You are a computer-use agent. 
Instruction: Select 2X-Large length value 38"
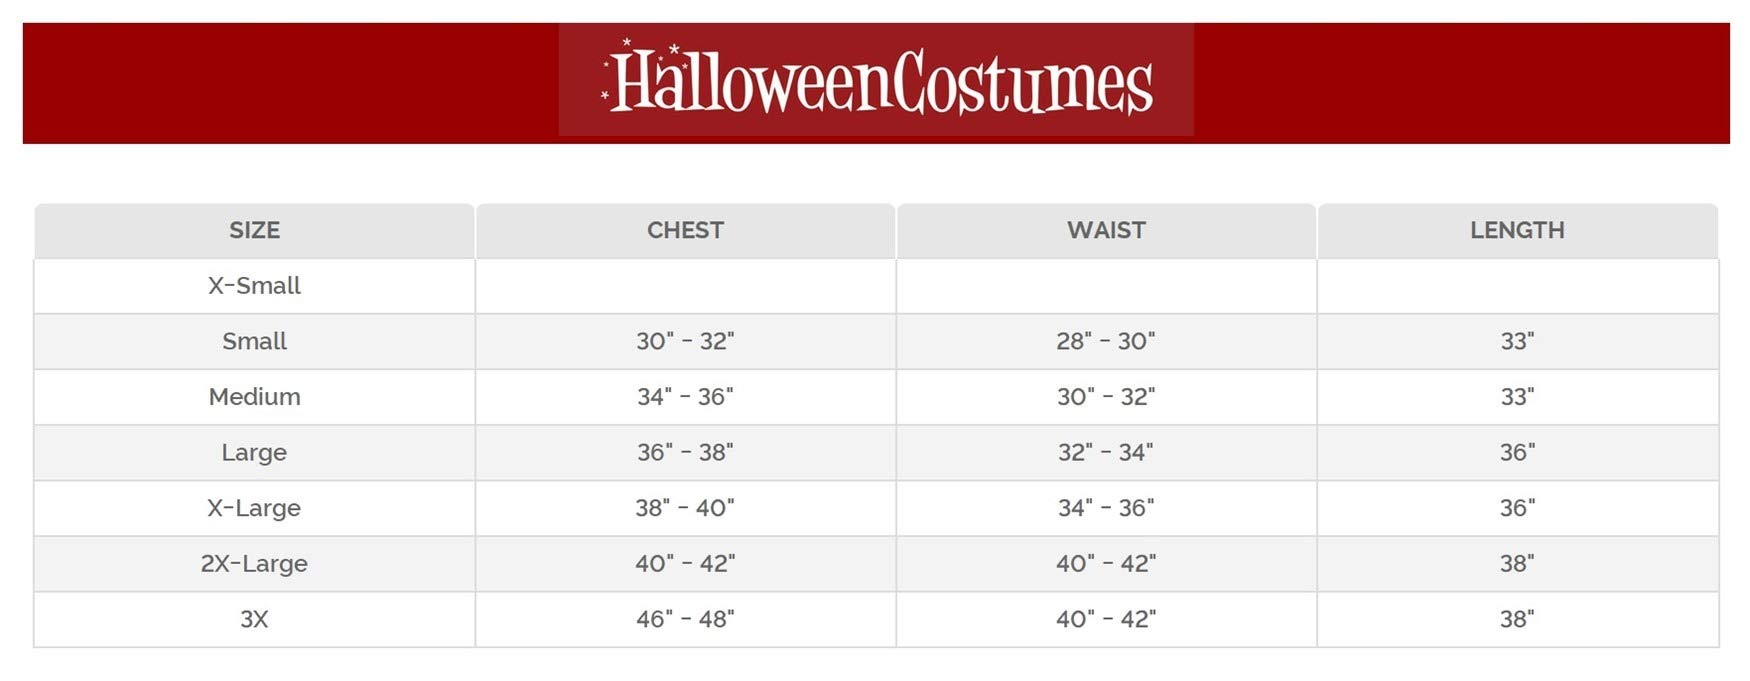pos(1517,564)
